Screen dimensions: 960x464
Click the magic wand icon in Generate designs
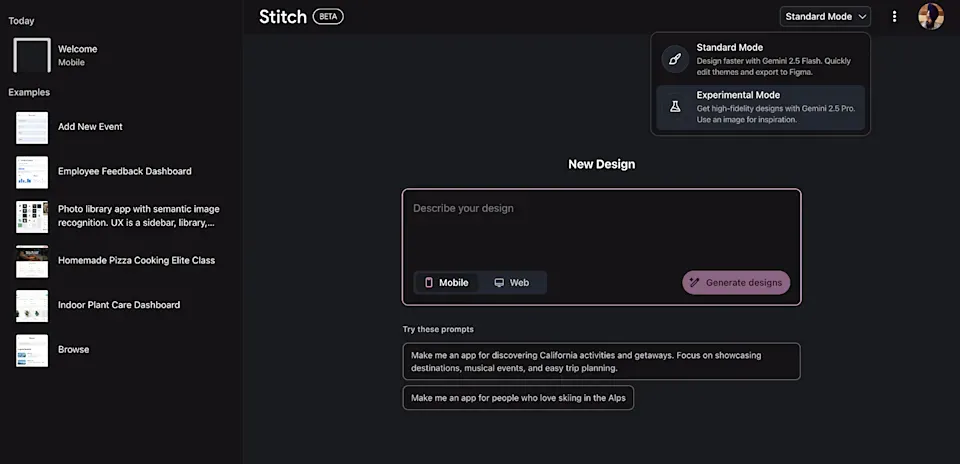point(694,283)
